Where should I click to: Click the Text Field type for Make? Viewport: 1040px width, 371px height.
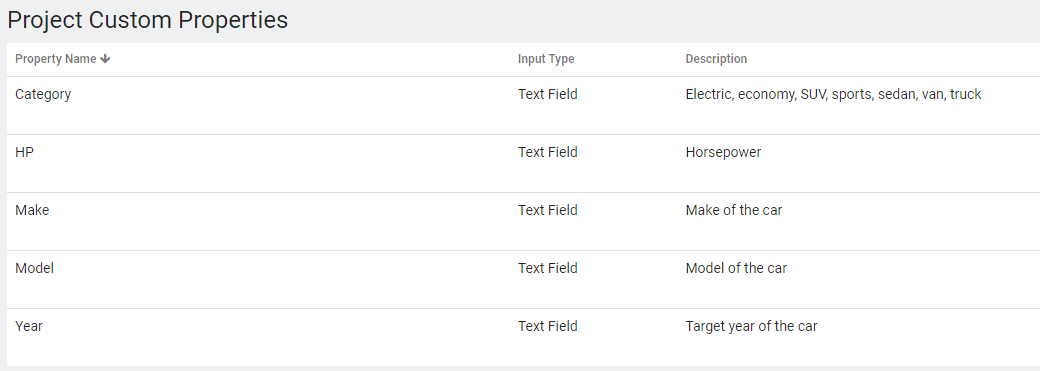coord(548,210)
